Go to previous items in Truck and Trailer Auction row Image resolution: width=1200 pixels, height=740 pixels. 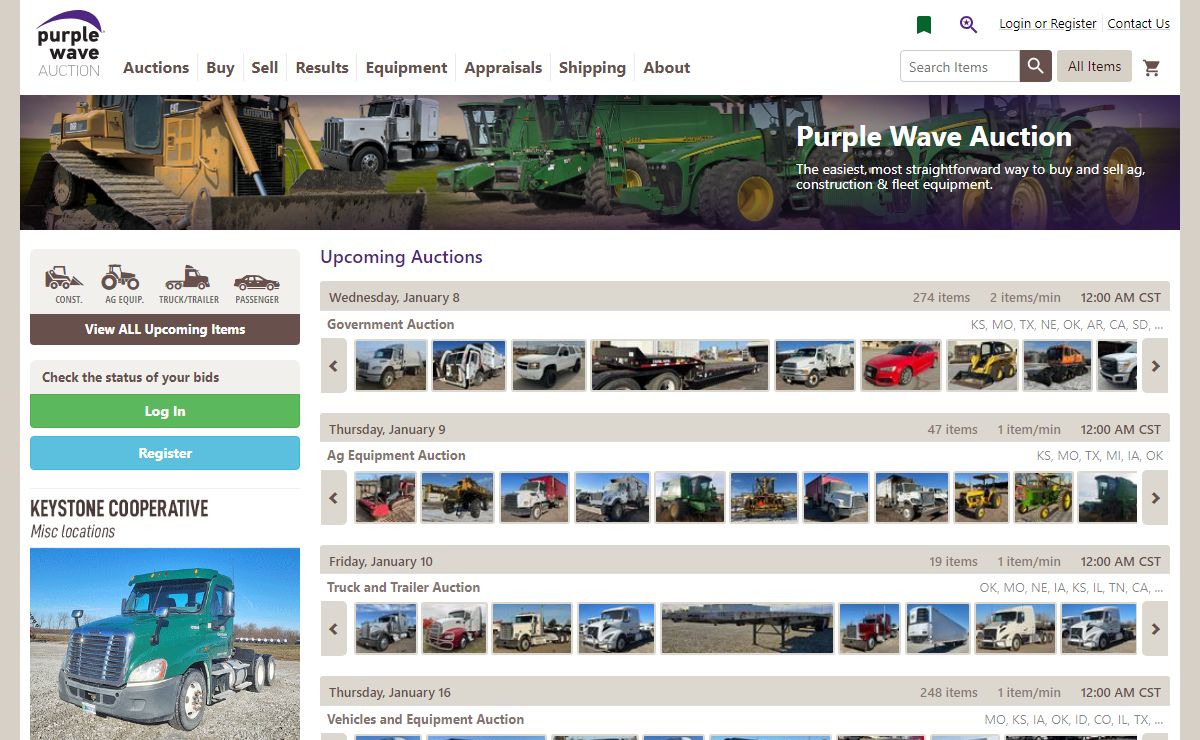(x=334, y=629)
